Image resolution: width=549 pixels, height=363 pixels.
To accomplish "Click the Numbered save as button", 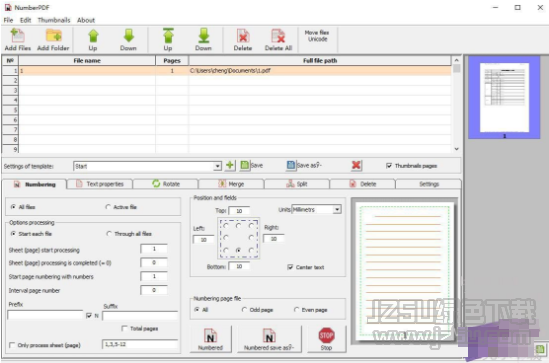I will tap(269, 339).
